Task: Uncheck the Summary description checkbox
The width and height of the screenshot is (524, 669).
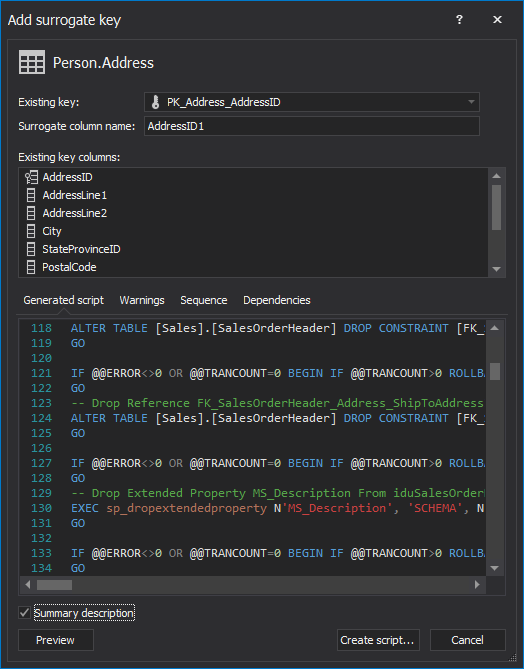Action: 24,613
